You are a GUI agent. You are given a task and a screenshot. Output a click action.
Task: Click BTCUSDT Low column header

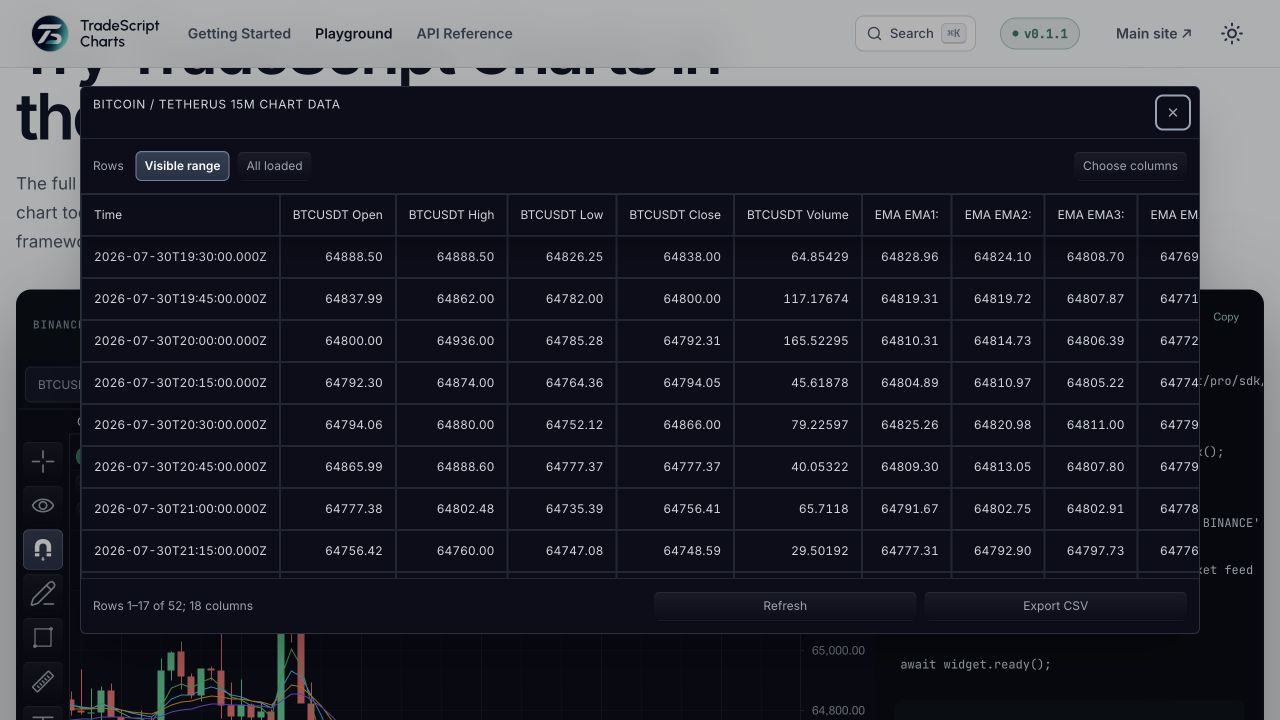tap(562, 215)
